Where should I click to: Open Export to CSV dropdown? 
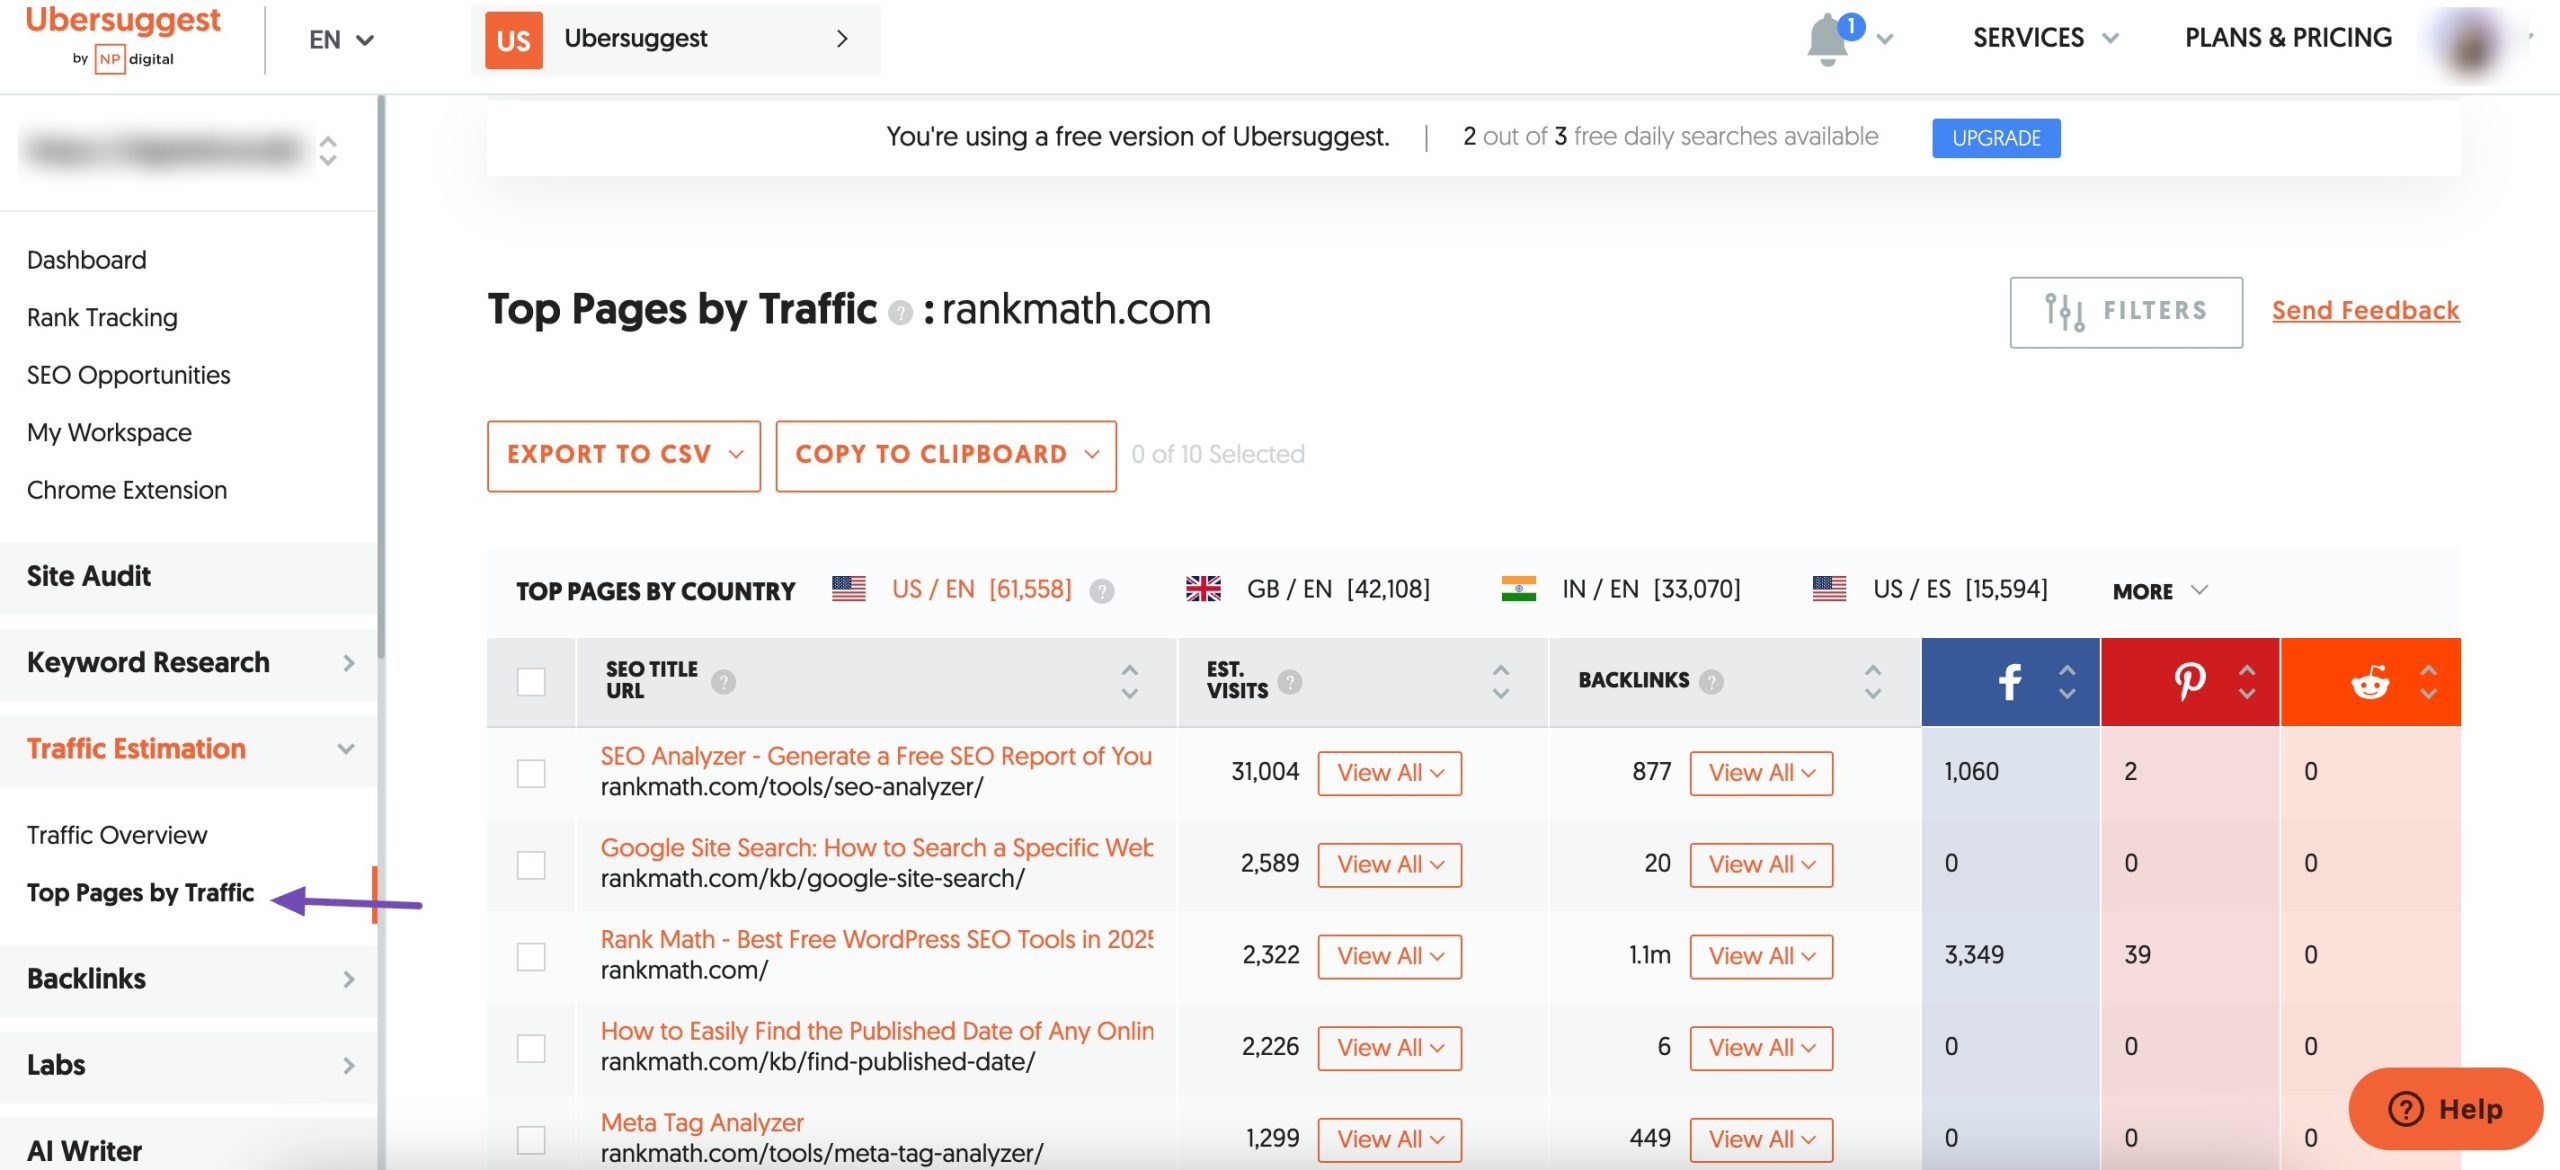click(x=624, y=455)
